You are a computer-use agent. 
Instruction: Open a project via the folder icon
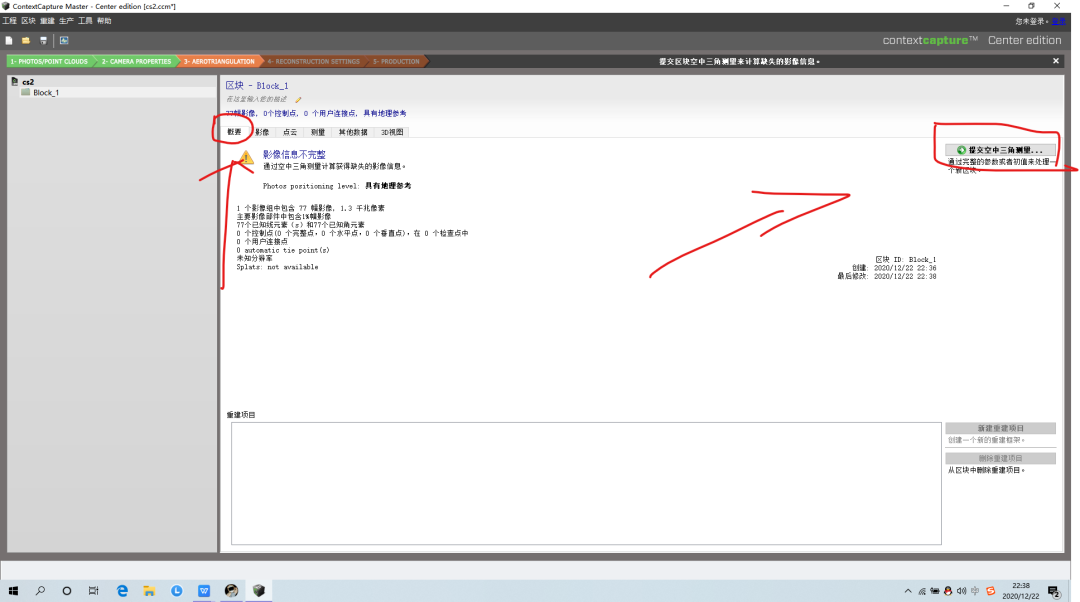pos(26,41)
